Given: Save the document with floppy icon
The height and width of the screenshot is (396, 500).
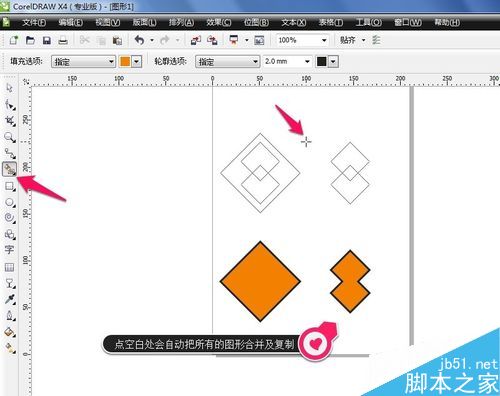Looking at the screenshot, I should tap(47, 40).
